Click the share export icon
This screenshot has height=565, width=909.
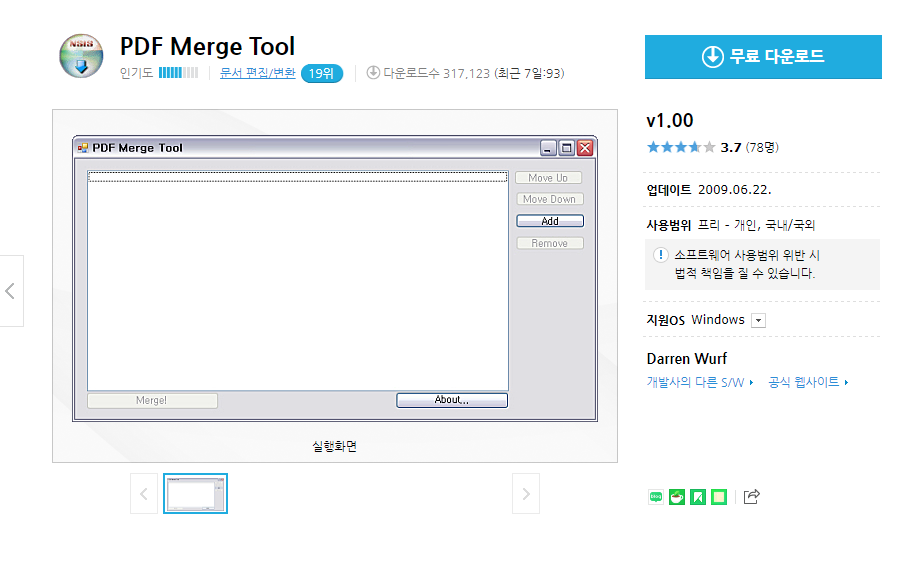[751, 497]
